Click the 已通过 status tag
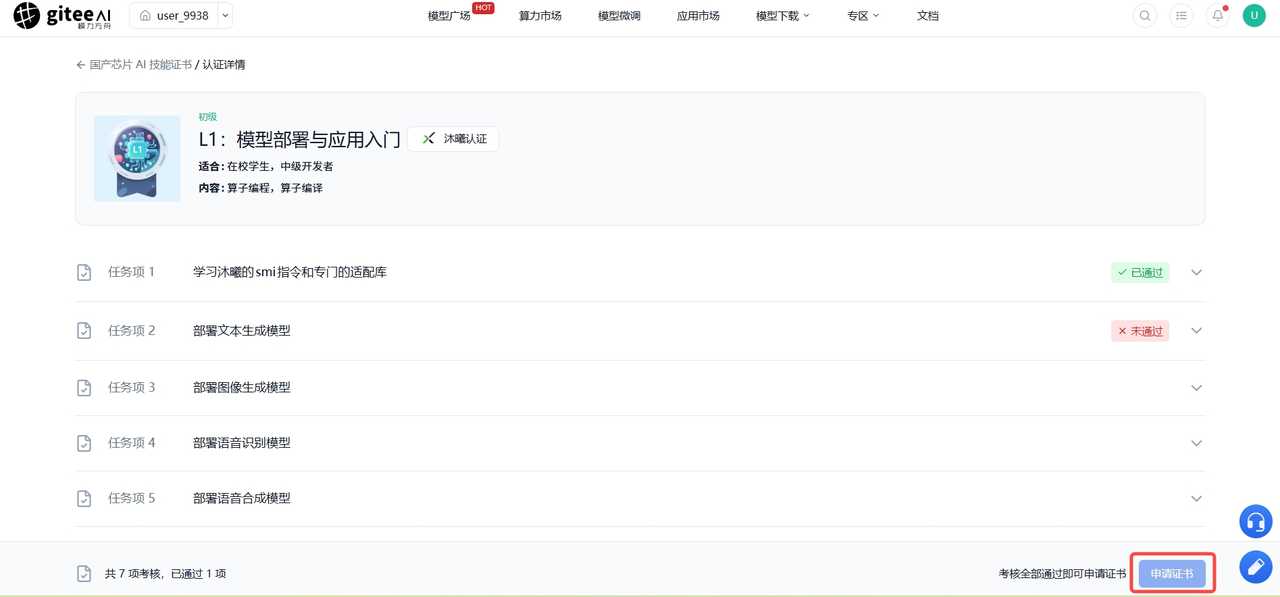The image size is (1280, 597). pos(1140,272)
